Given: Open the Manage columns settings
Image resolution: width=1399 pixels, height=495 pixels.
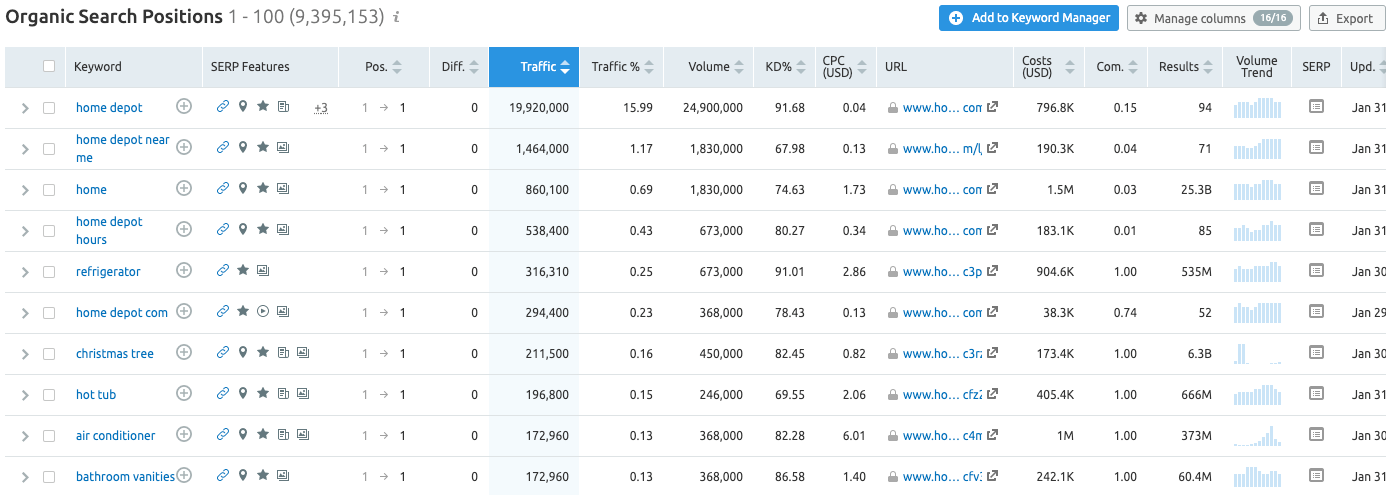Looking at the screenshot, I should (1213, 18).
